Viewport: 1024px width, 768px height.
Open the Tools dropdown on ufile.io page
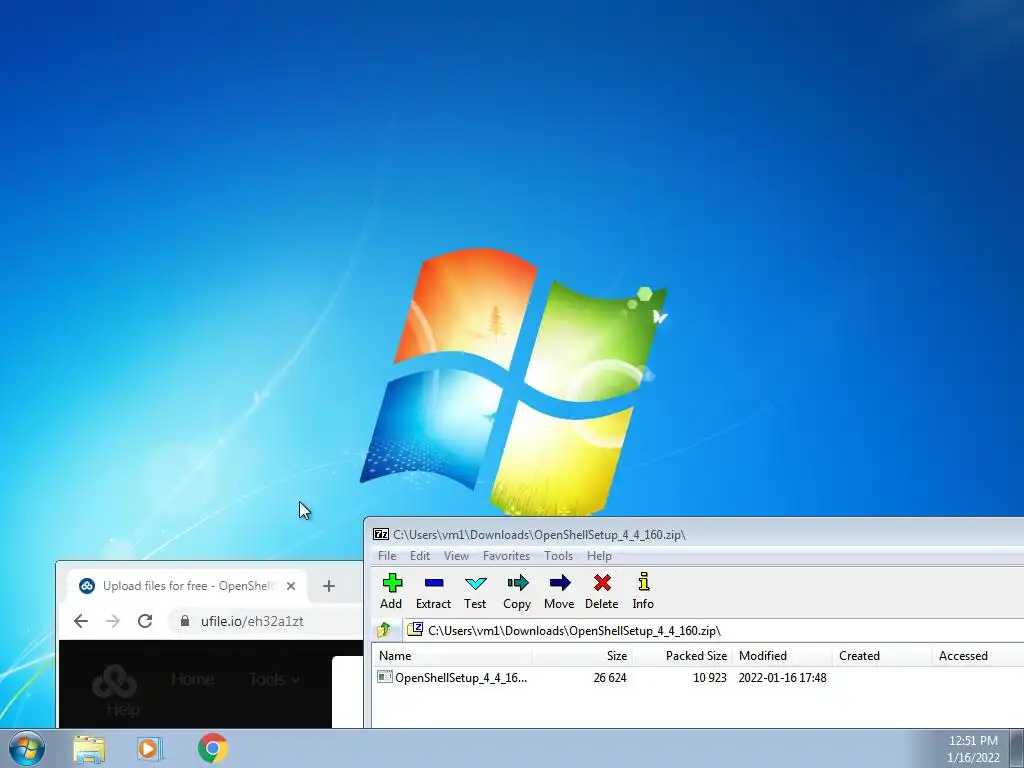pyautogui.click(x=274, y=679)
